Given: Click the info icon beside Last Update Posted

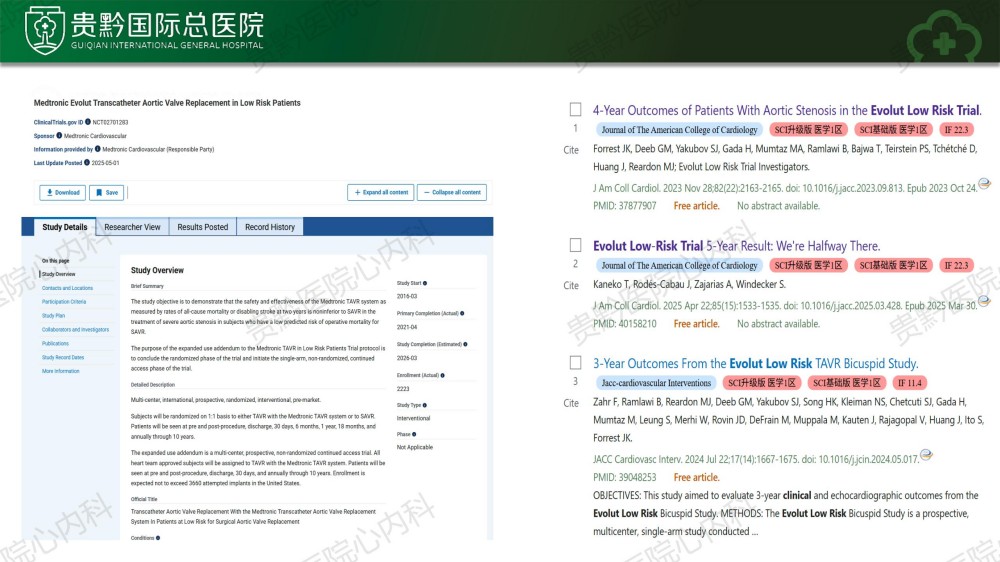Looking at the screenshot, I should click(x=87, y=162).
